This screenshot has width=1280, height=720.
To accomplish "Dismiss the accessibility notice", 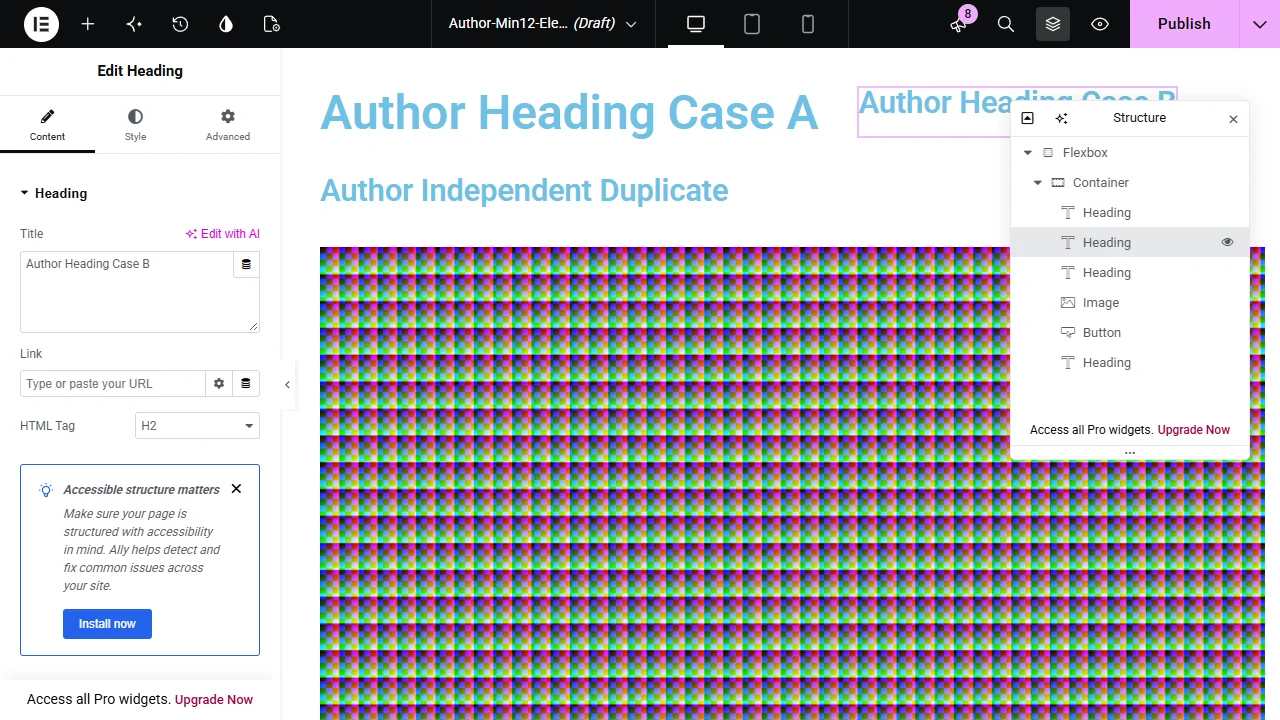I will (236, 489).
